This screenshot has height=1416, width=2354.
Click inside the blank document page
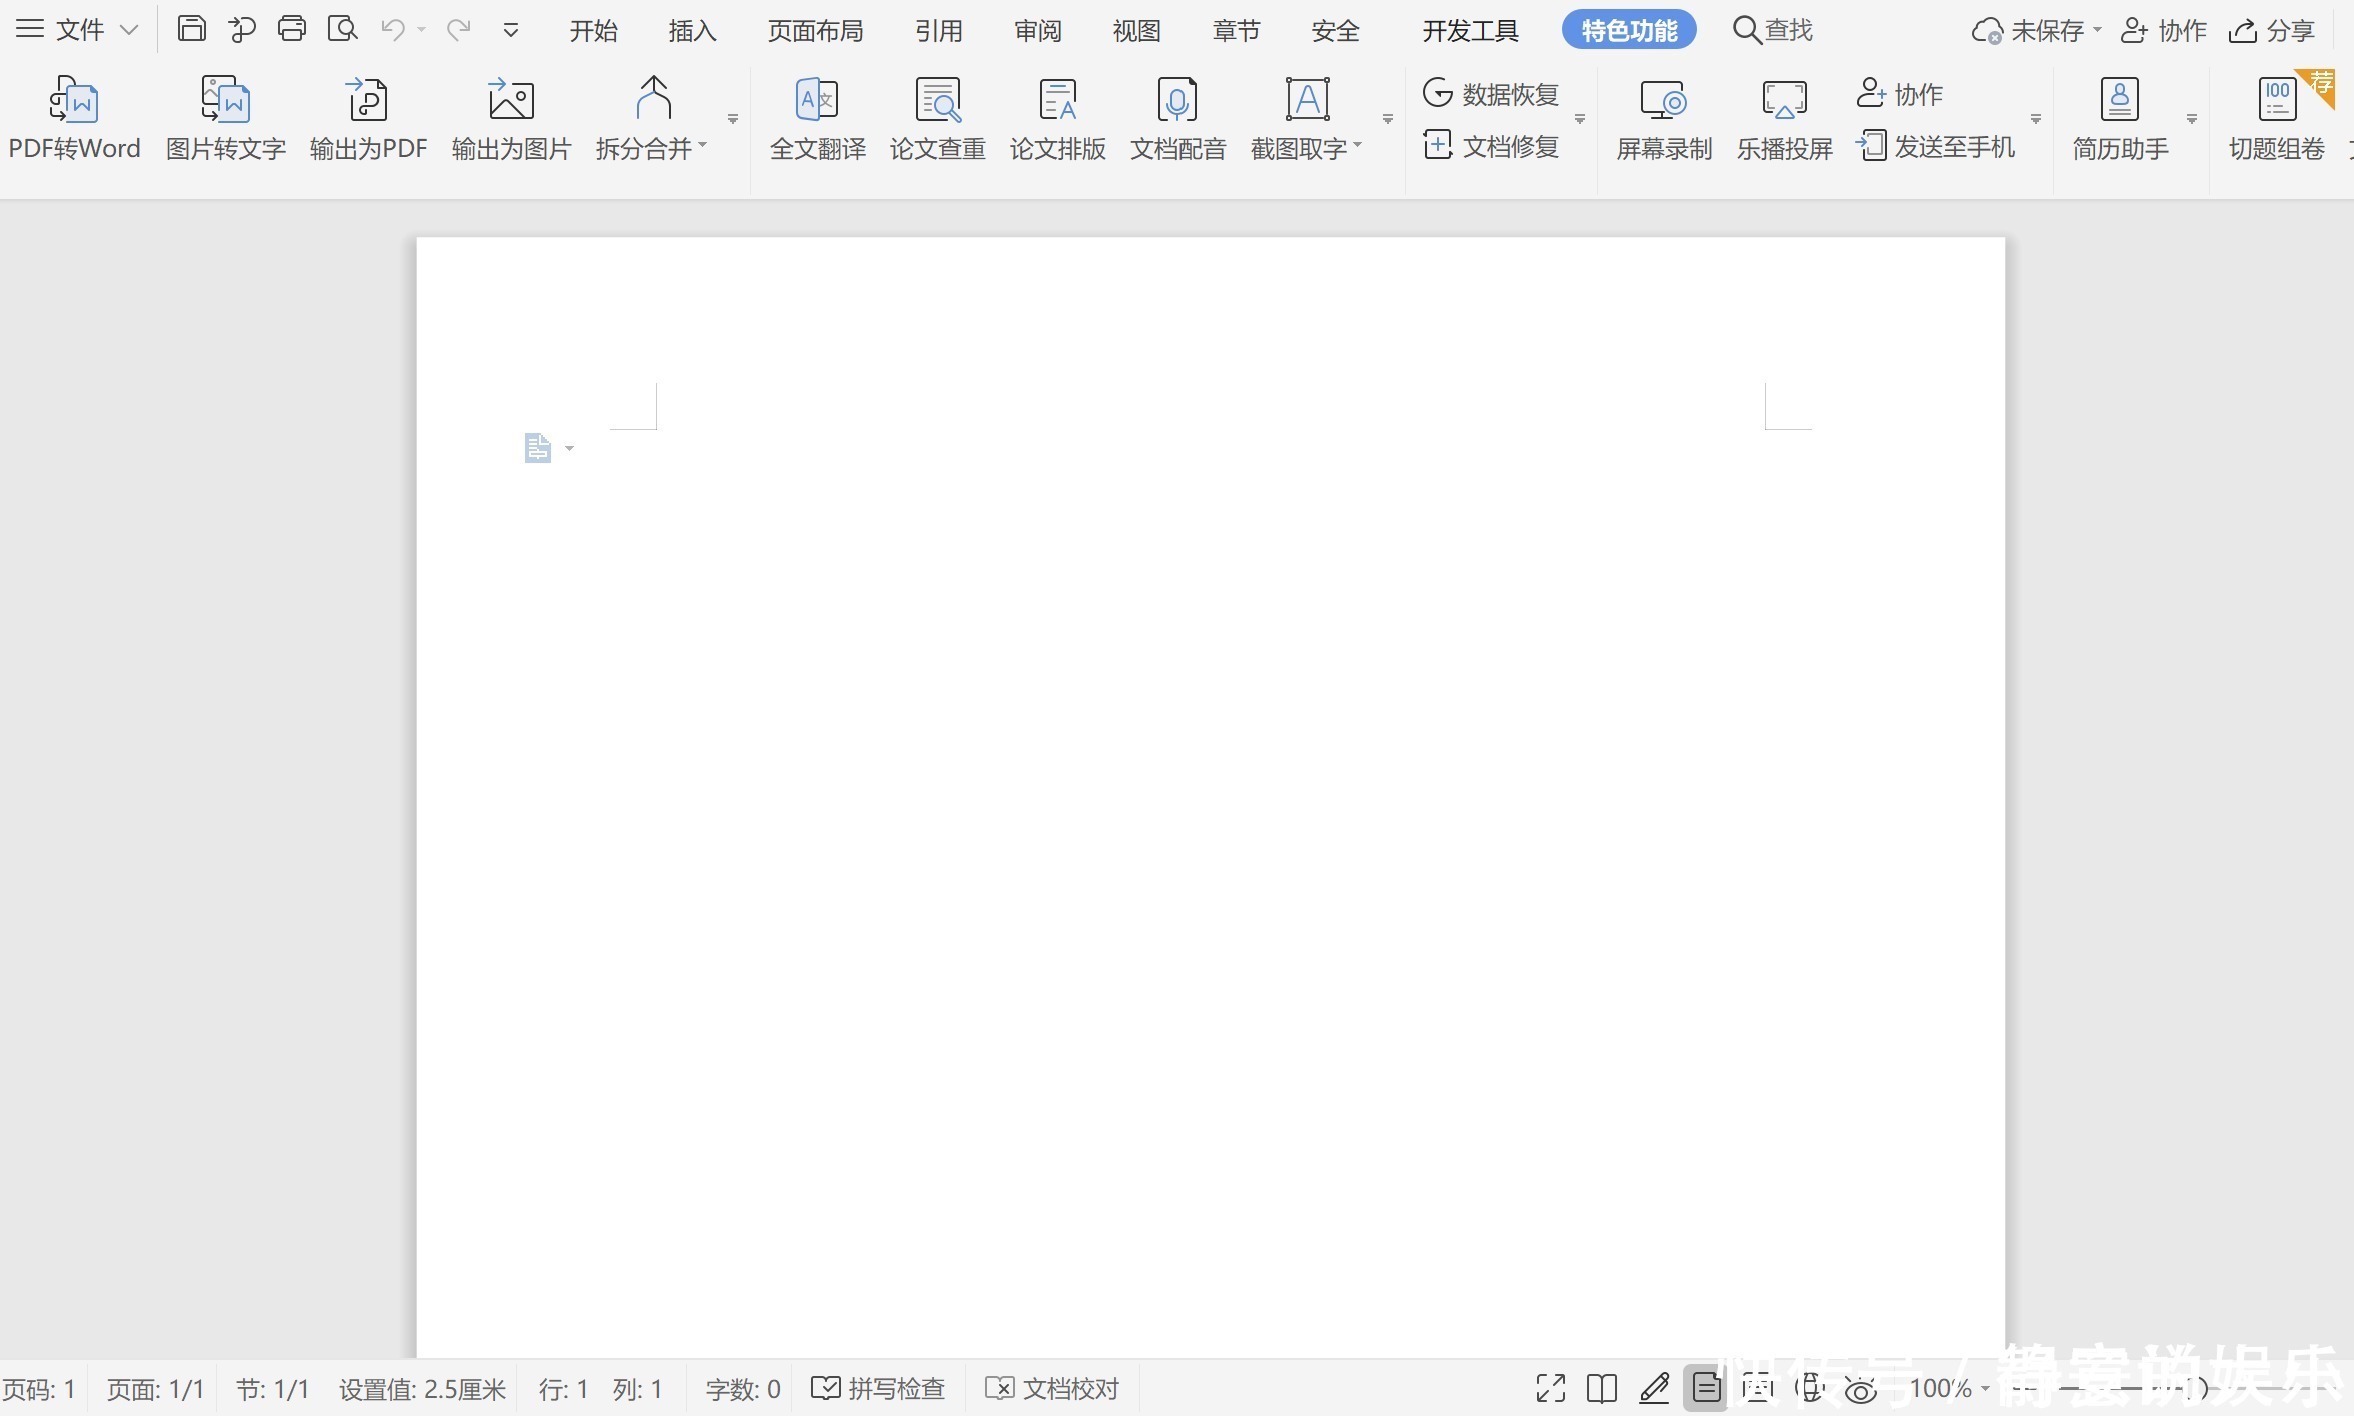(x=1210, y=800)
